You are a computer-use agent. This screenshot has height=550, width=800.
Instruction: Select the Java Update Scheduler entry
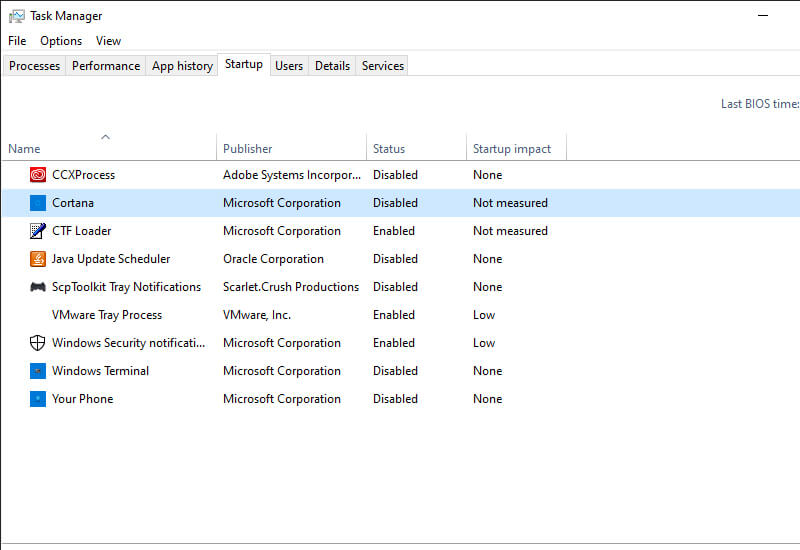pos(111,259)
